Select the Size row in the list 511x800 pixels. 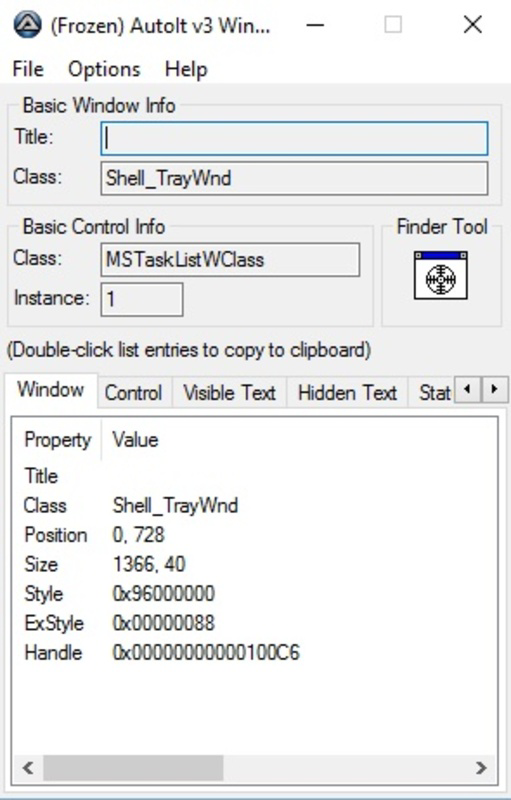254,565
